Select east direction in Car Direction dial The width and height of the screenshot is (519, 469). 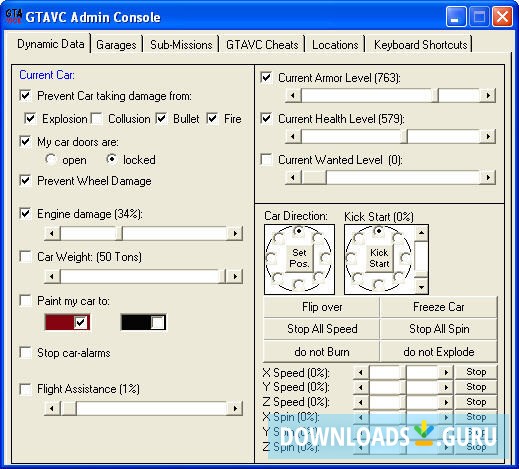(325, 258)
